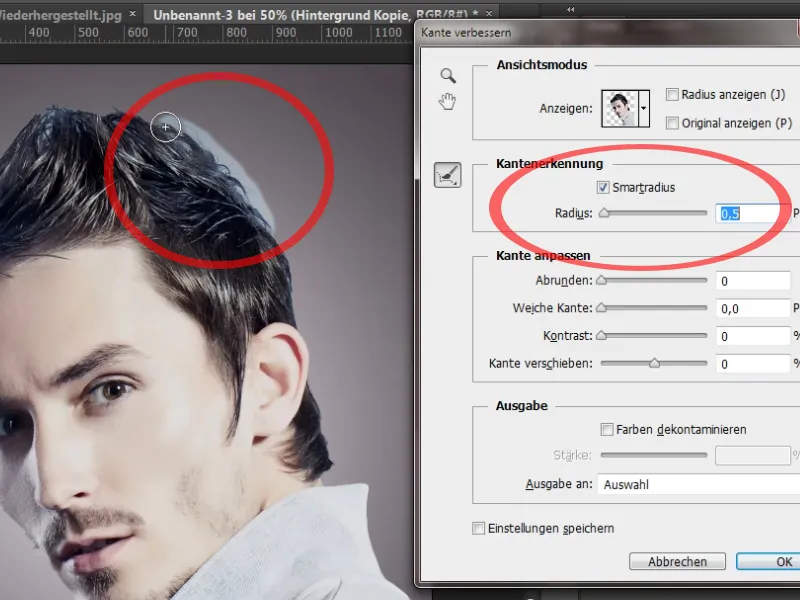
Task: Click the Anzeigen preview thumbnail
Action: (620, 108)
